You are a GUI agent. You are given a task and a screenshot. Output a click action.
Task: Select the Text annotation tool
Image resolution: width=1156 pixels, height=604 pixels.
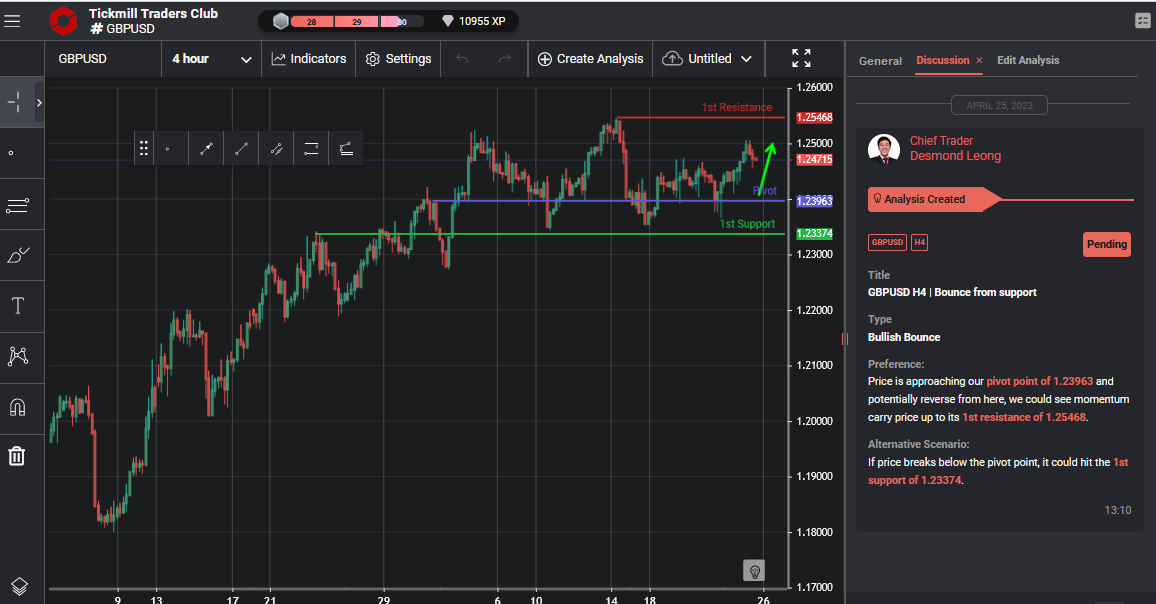(x=18, y=305)
